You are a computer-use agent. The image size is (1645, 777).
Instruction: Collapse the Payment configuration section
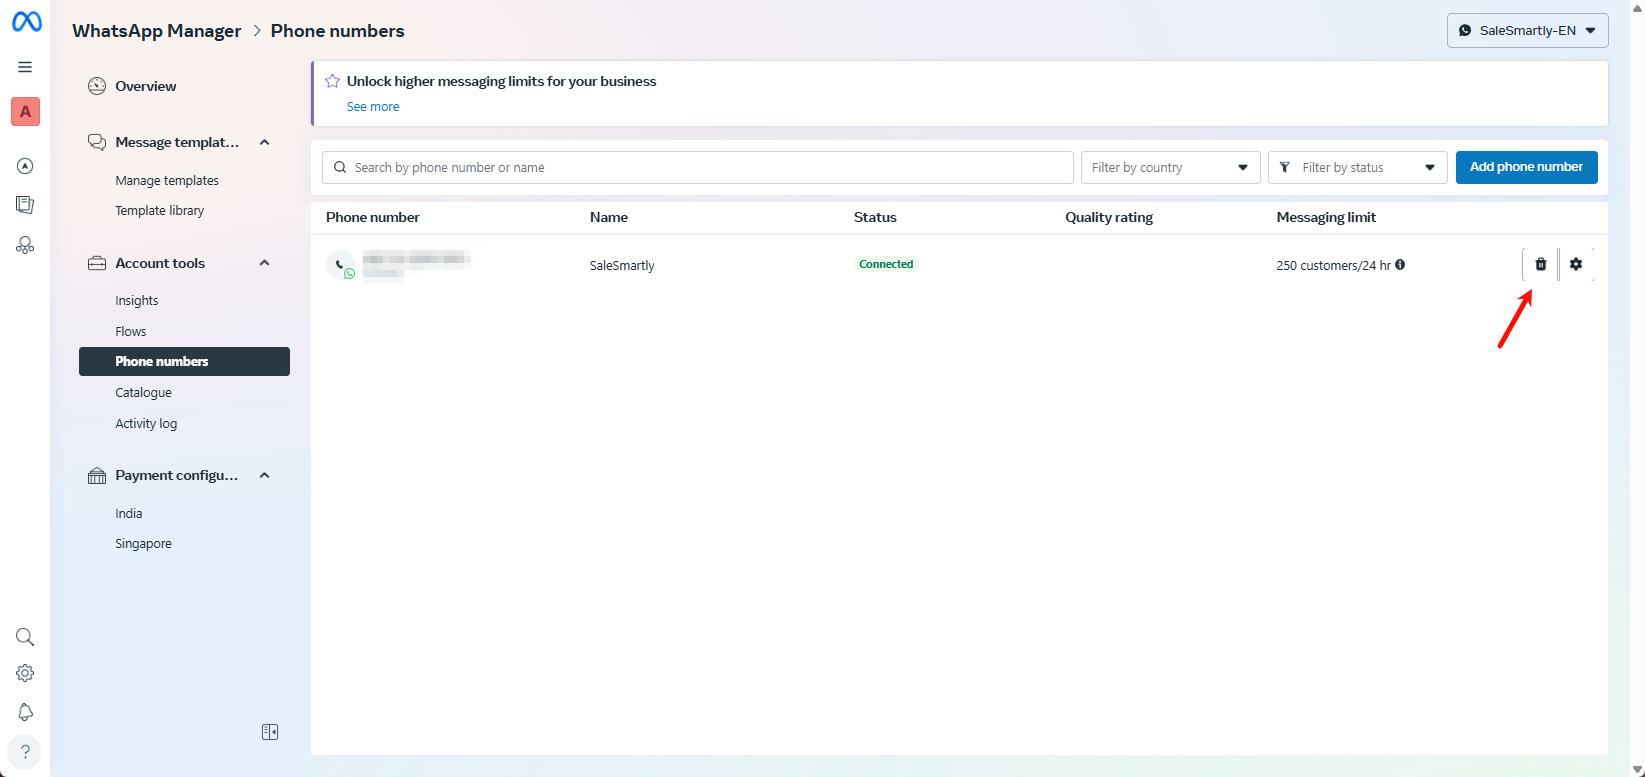tap(264, 475)
